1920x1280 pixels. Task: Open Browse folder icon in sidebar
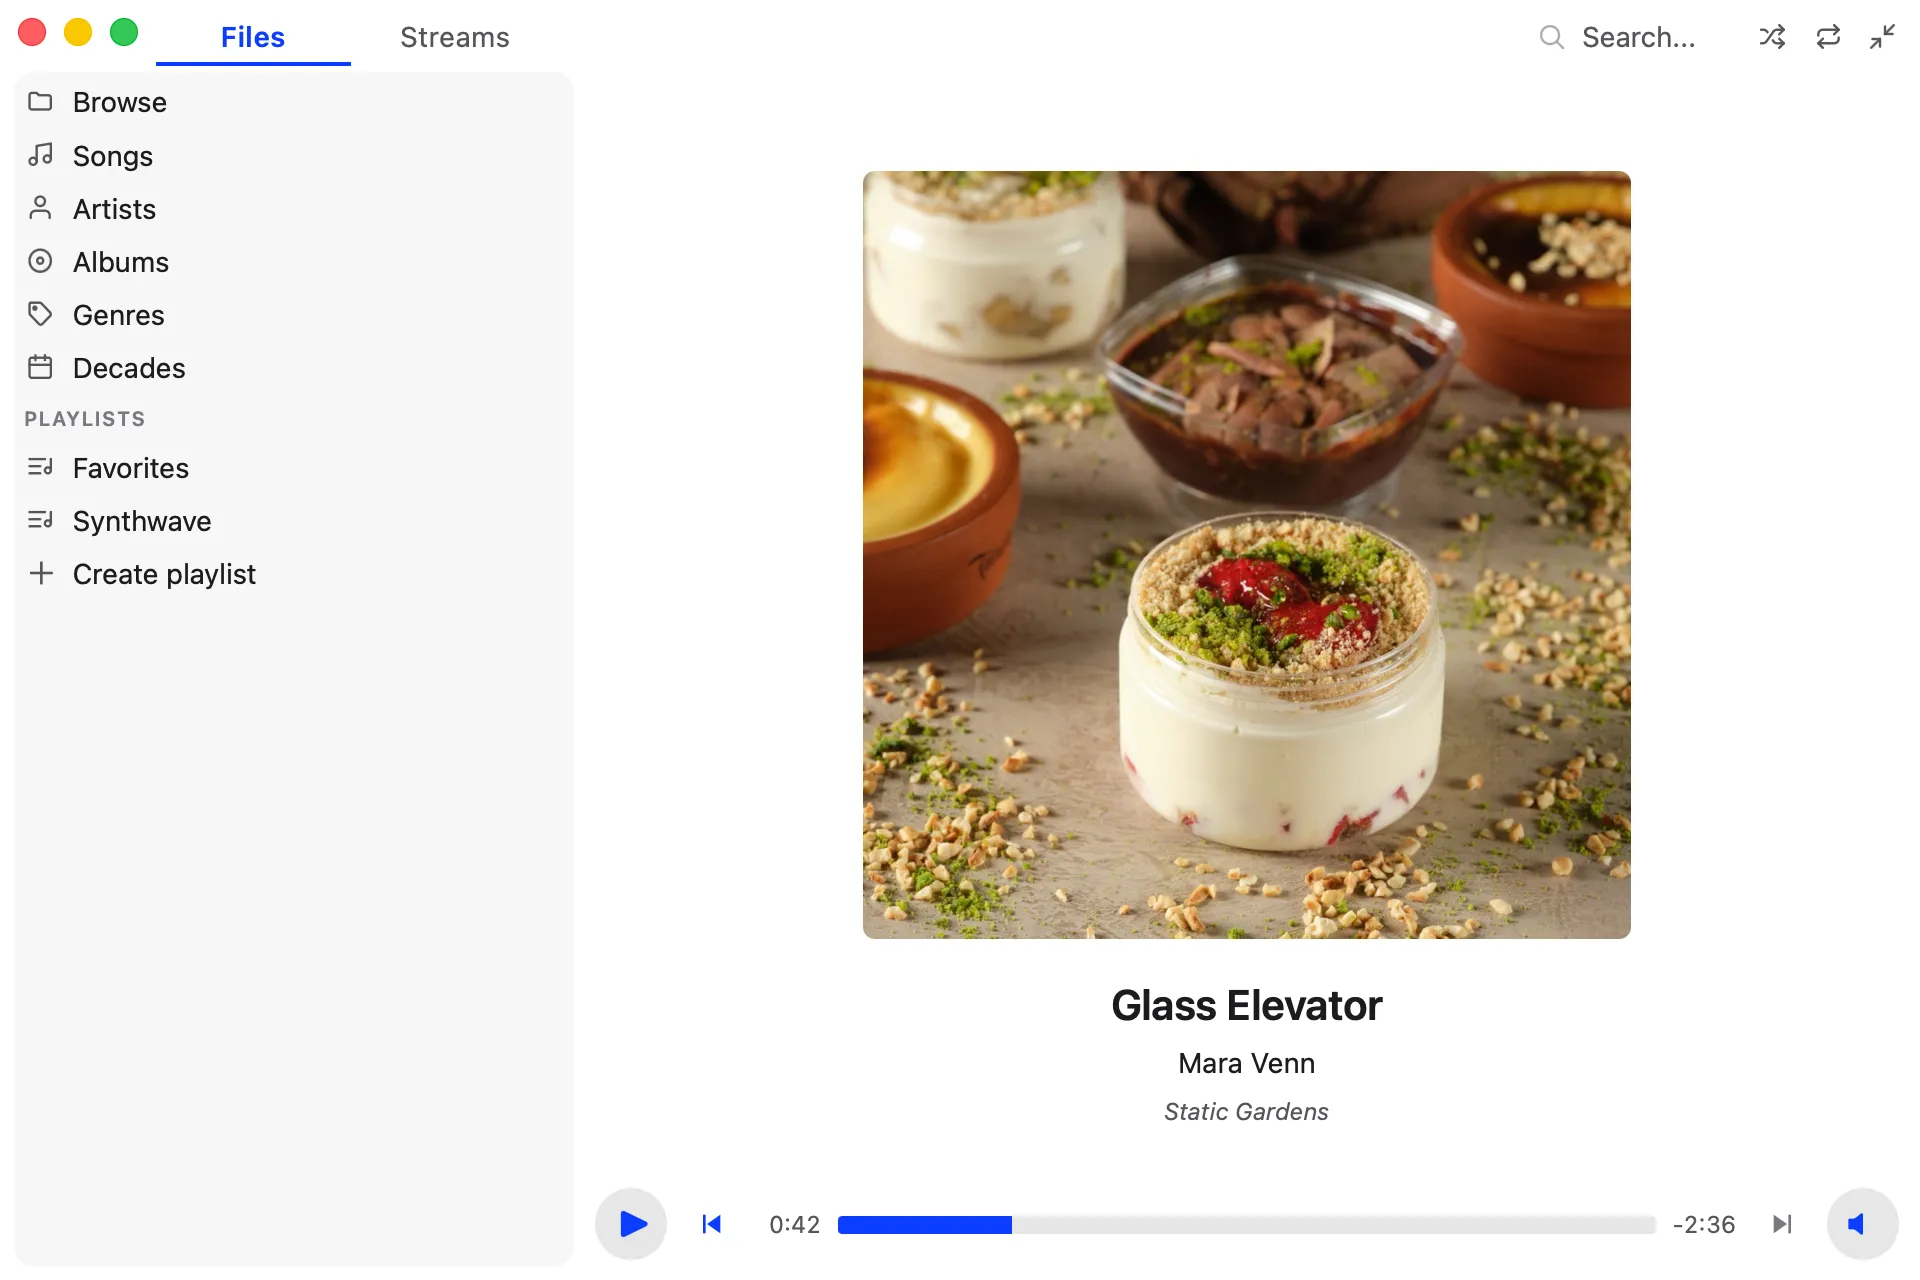pyautogui.click(x=40, y=102)
